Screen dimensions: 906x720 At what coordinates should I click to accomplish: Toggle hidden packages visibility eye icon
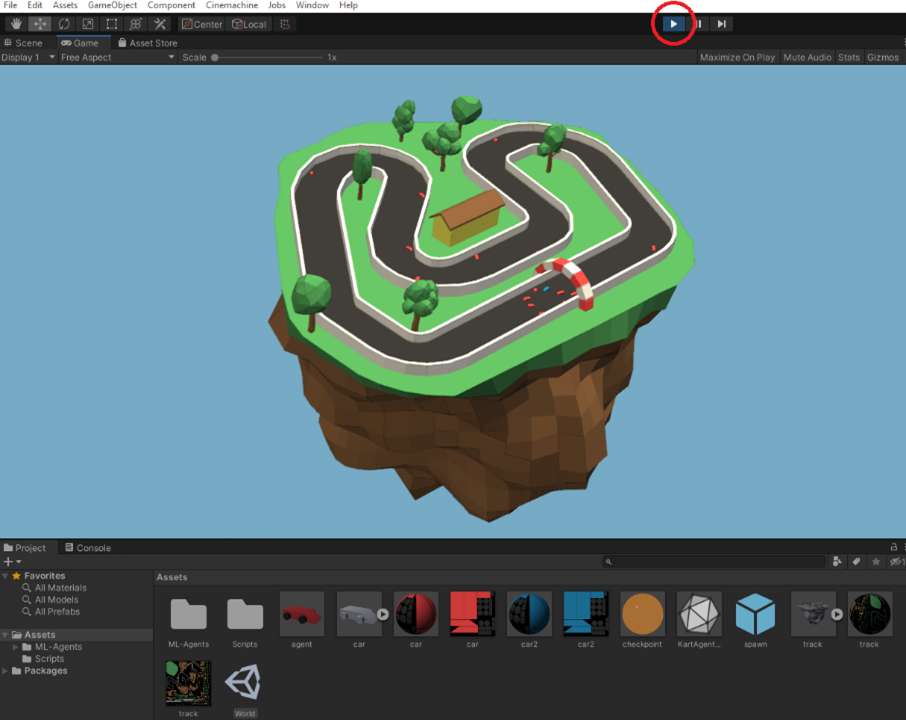pyautogui.click(x=897, y=561)
